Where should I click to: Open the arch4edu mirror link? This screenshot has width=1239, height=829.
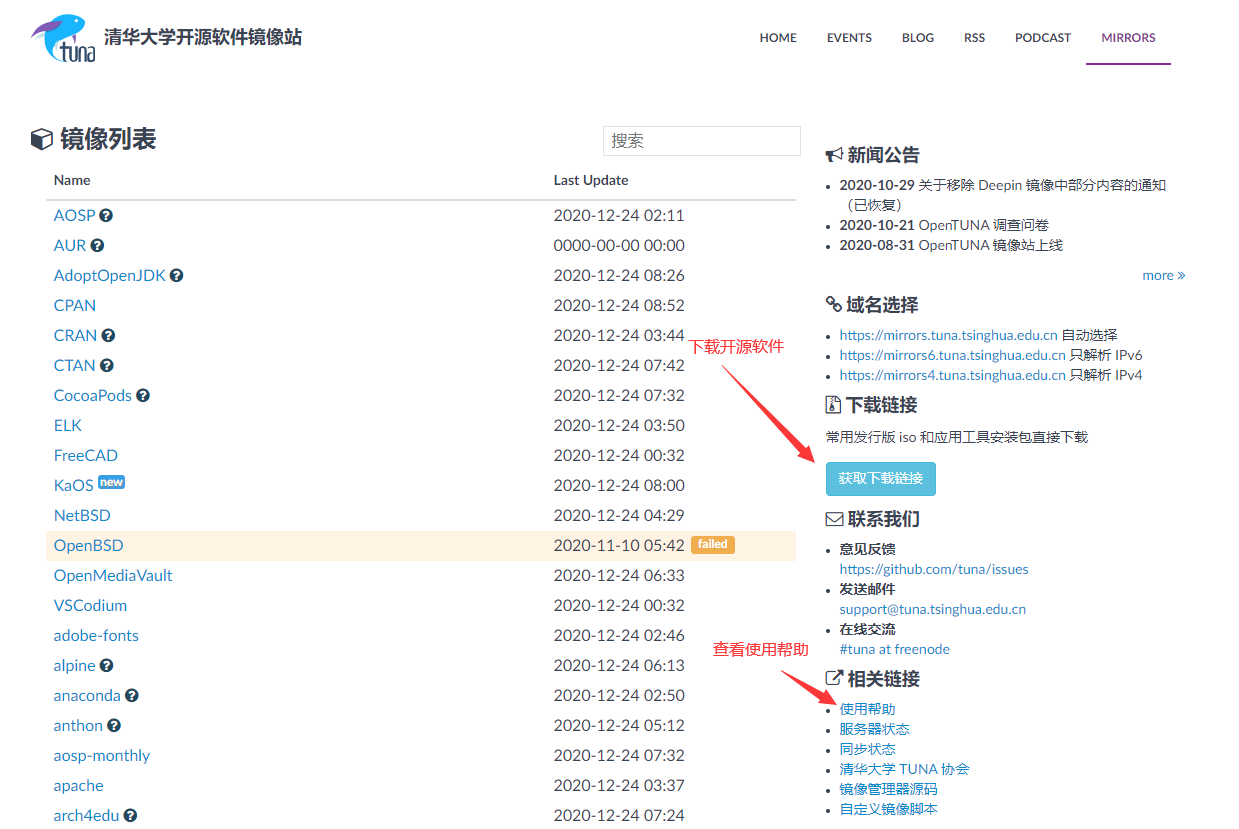[86, 815]
